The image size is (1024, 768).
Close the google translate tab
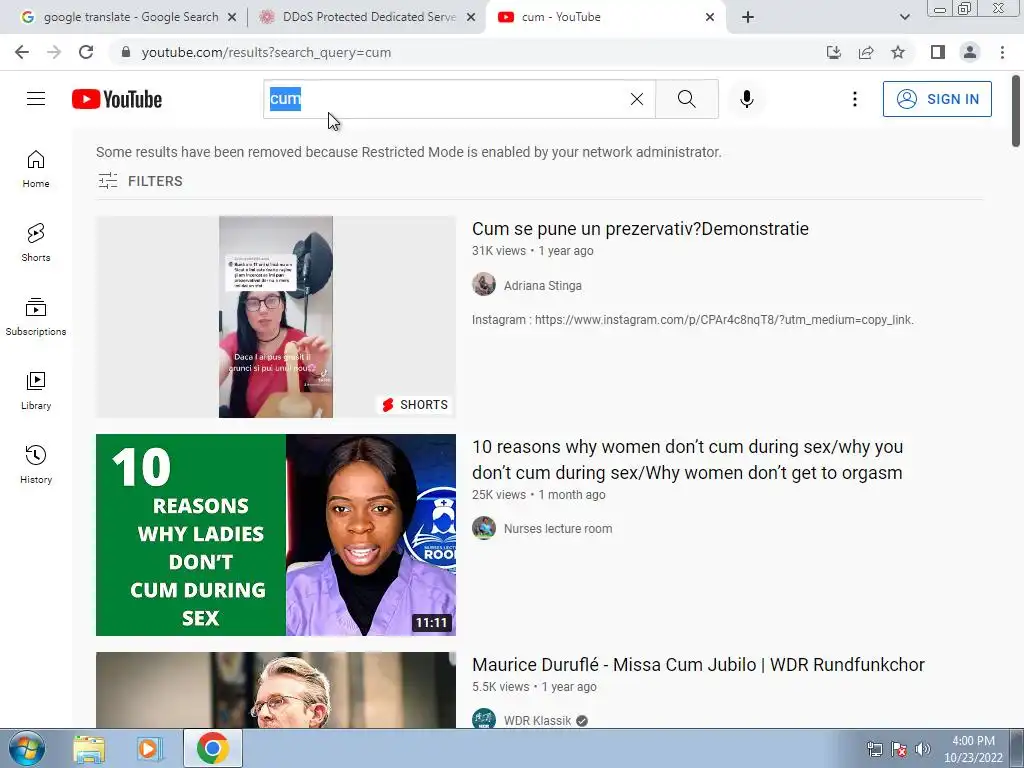click(232, 17)
